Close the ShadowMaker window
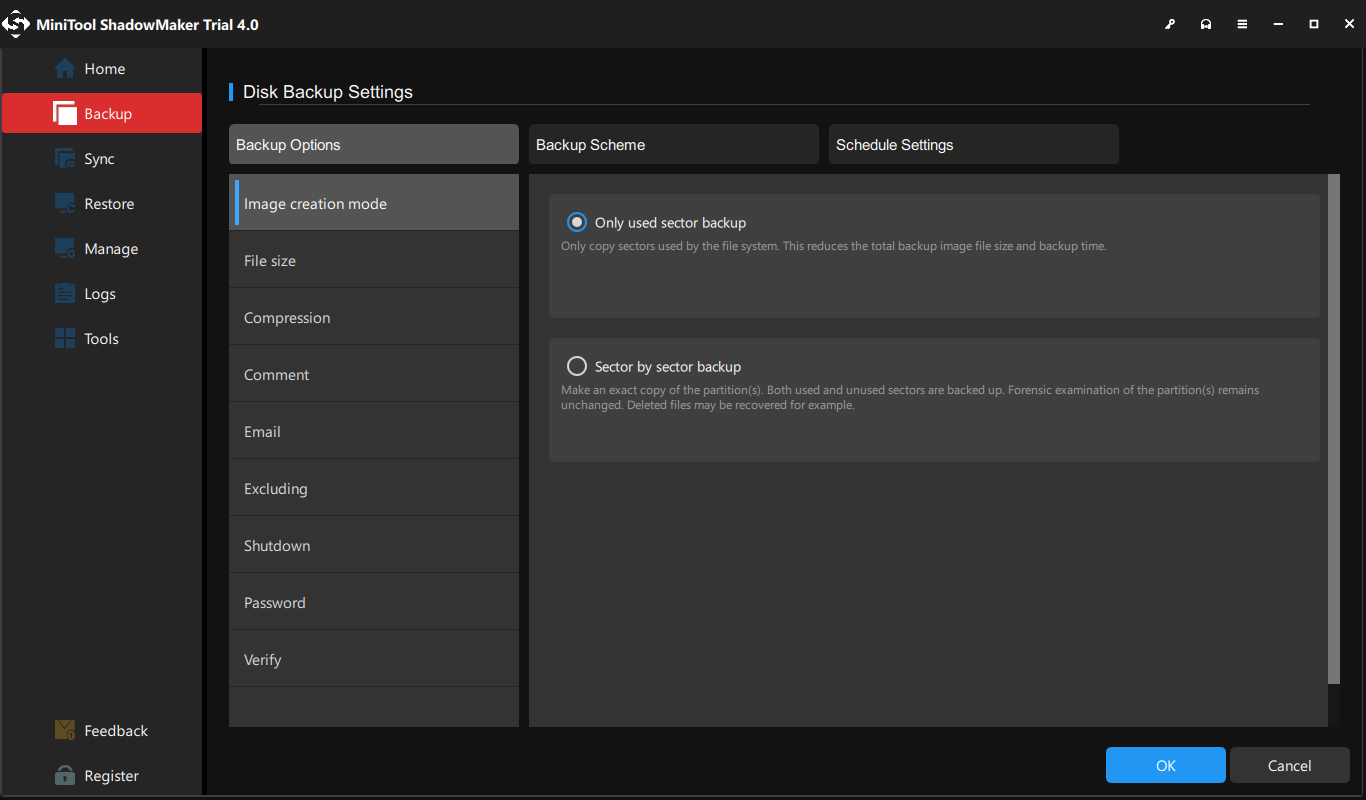Image resolution: width=1366 pixels, height=800 pixels. (x=1349, y=25)
